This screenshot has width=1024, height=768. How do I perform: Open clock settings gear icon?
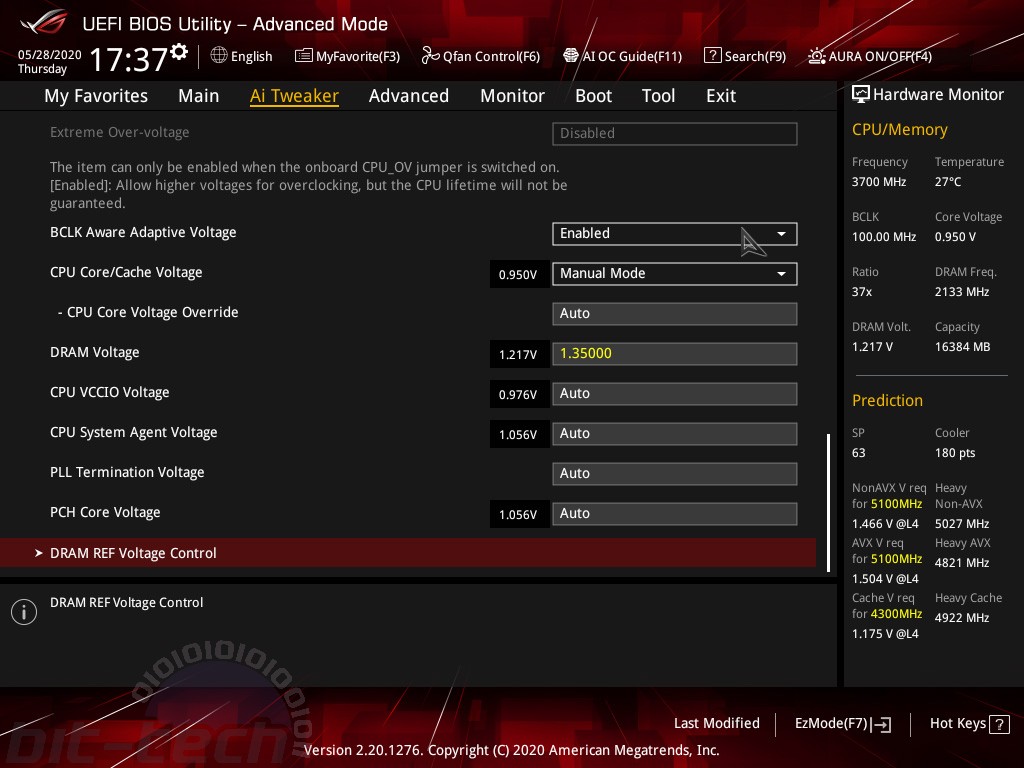(x=179, y=52)
